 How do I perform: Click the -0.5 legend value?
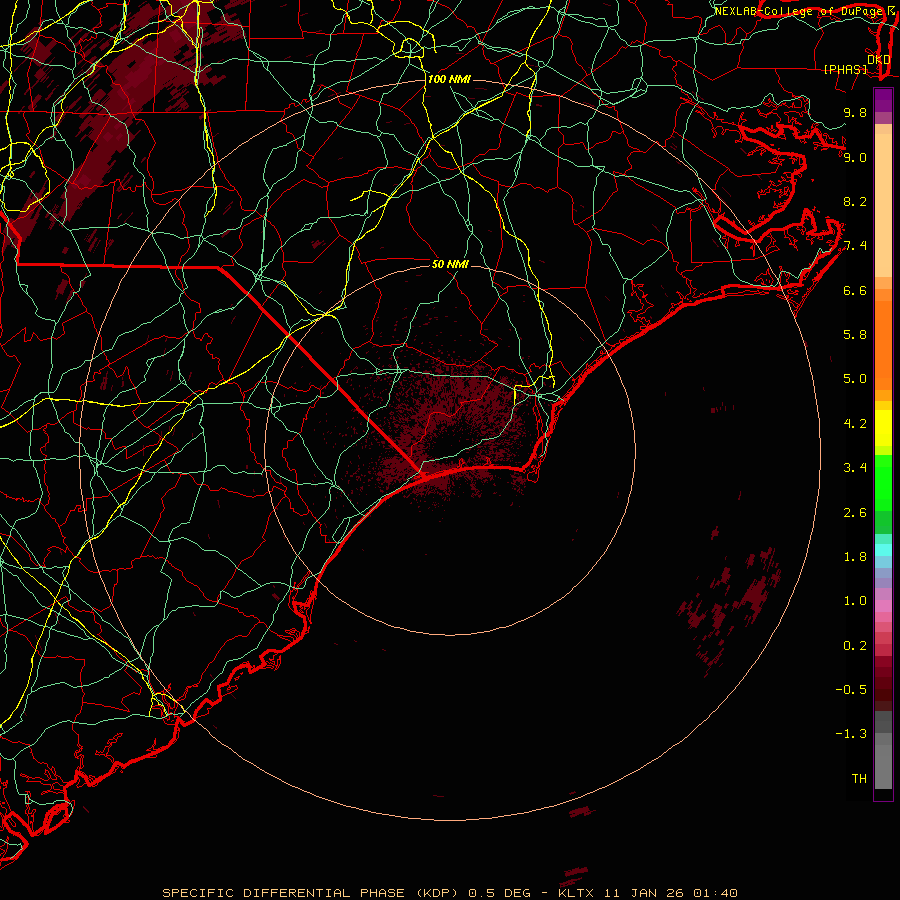(x=851, y=690)
